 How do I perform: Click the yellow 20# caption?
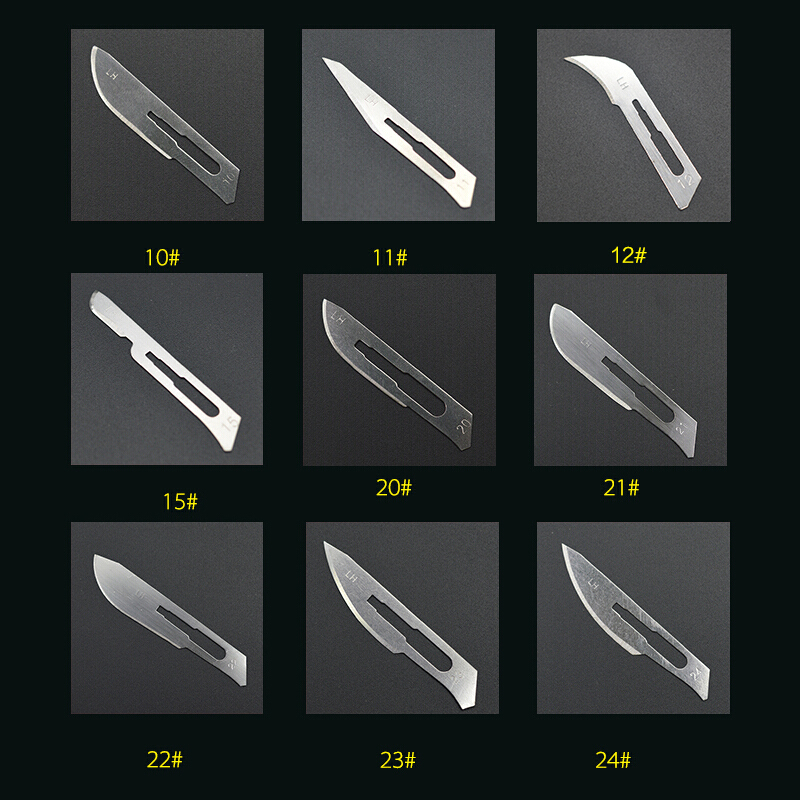click(x=394, y=488)
